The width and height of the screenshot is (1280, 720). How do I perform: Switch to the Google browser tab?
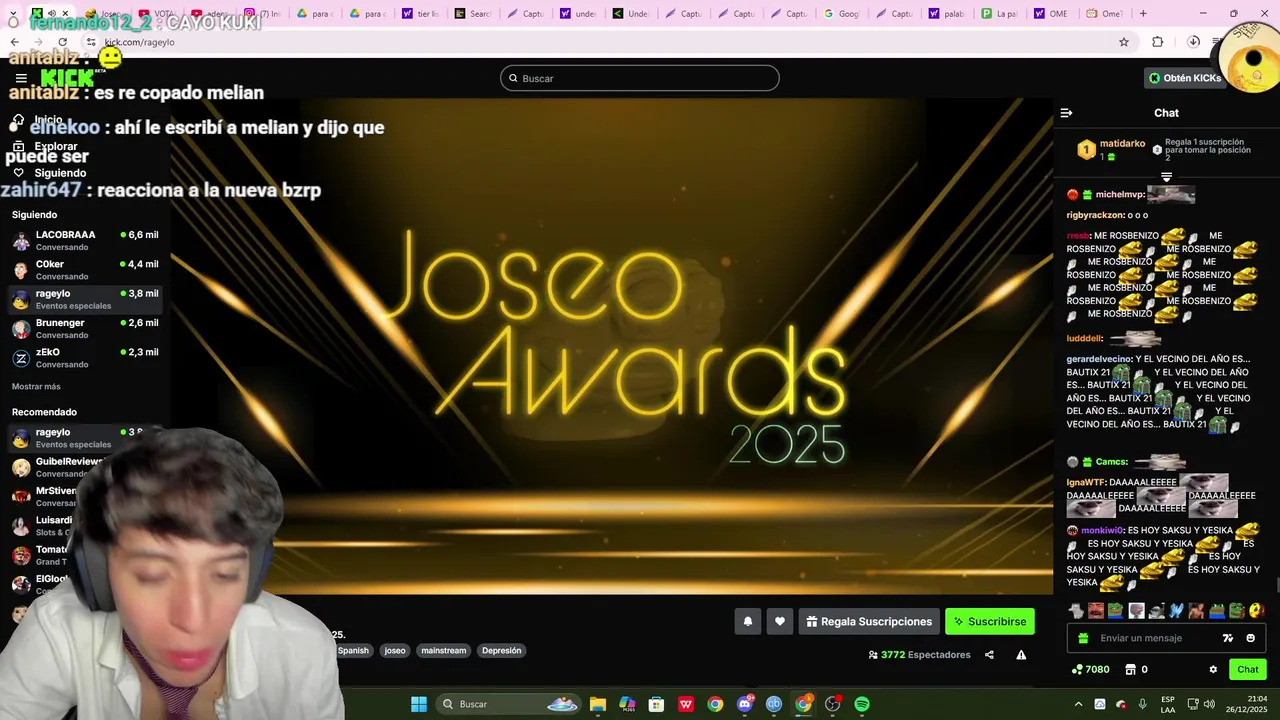tap(841, 14)
